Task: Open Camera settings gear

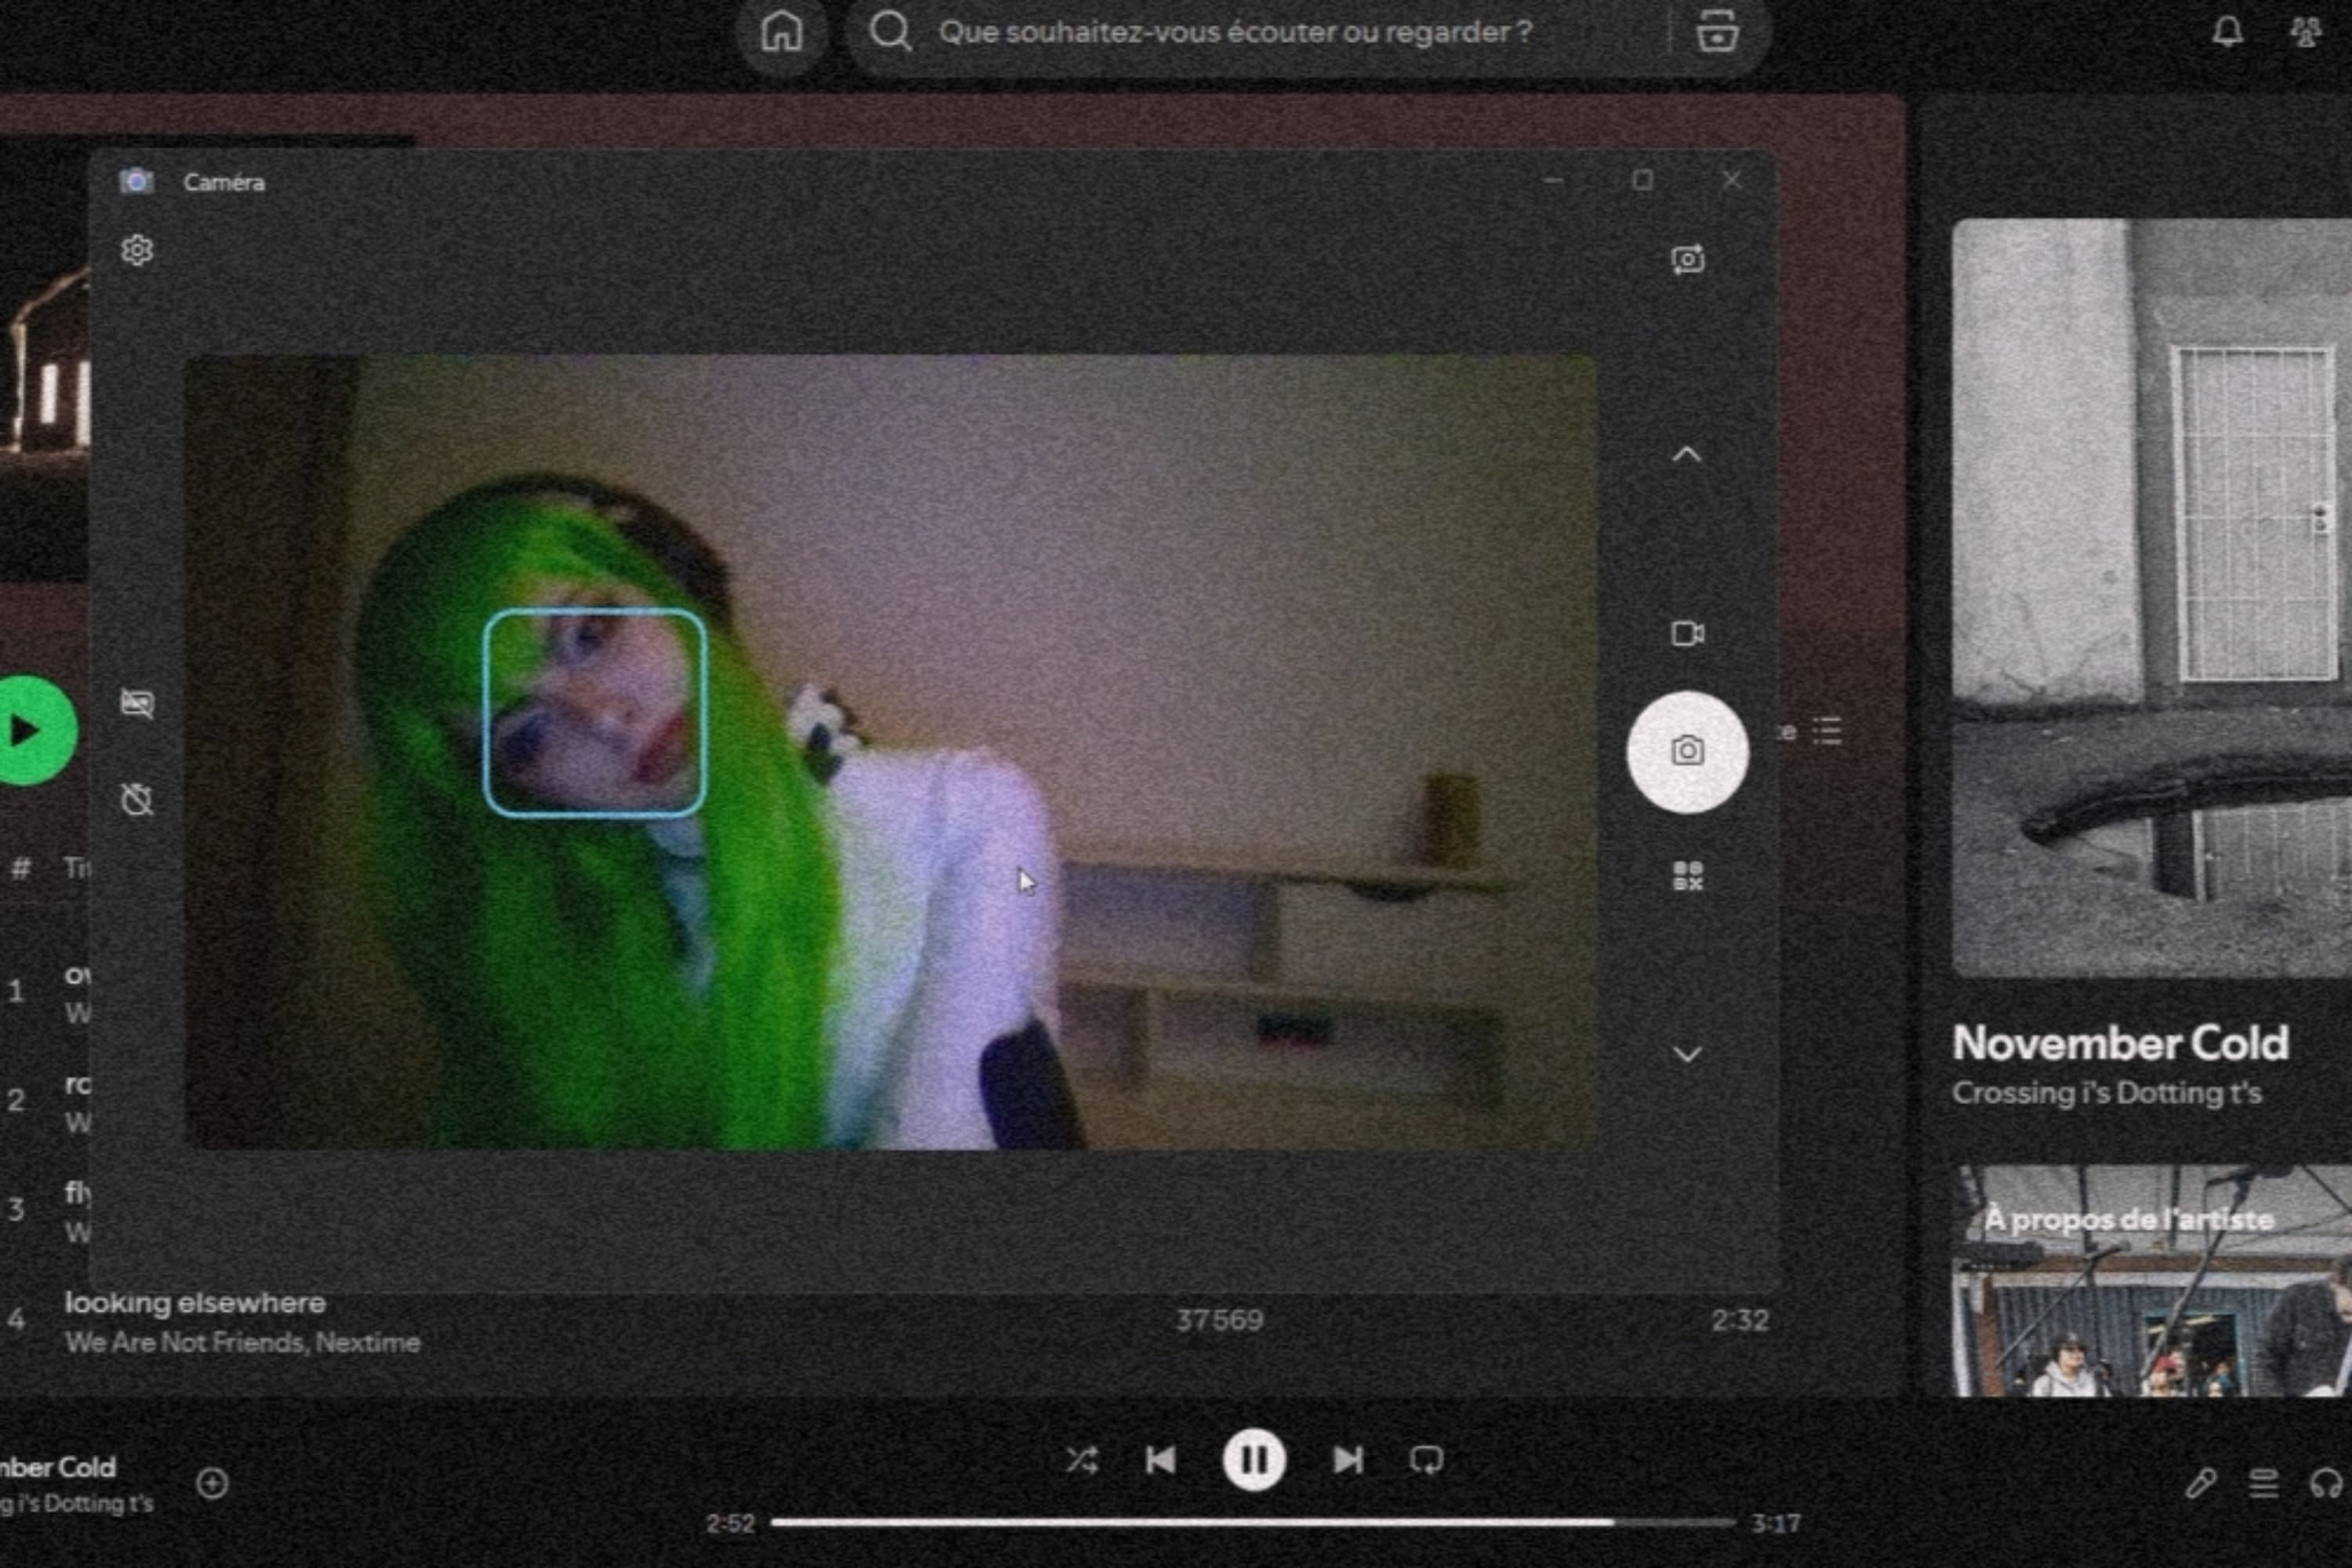Action: tap(137, 250)
